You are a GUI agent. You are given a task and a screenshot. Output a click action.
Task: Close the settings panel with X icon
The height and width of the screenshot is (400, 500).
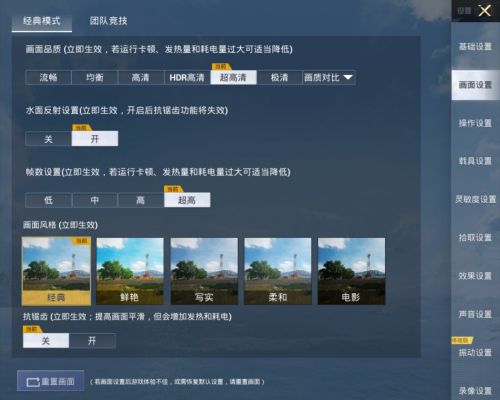[x=484, y=11]
